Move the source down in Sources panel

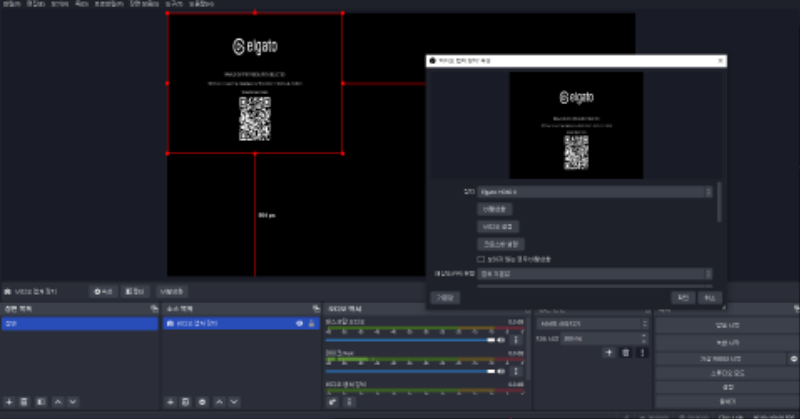[x=234, y=402]
